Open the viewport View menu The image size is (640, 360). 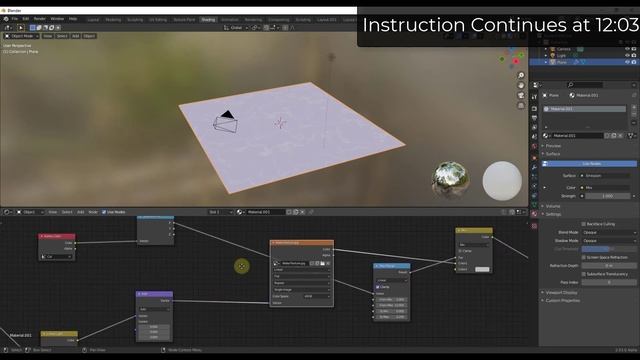[48, 36]
